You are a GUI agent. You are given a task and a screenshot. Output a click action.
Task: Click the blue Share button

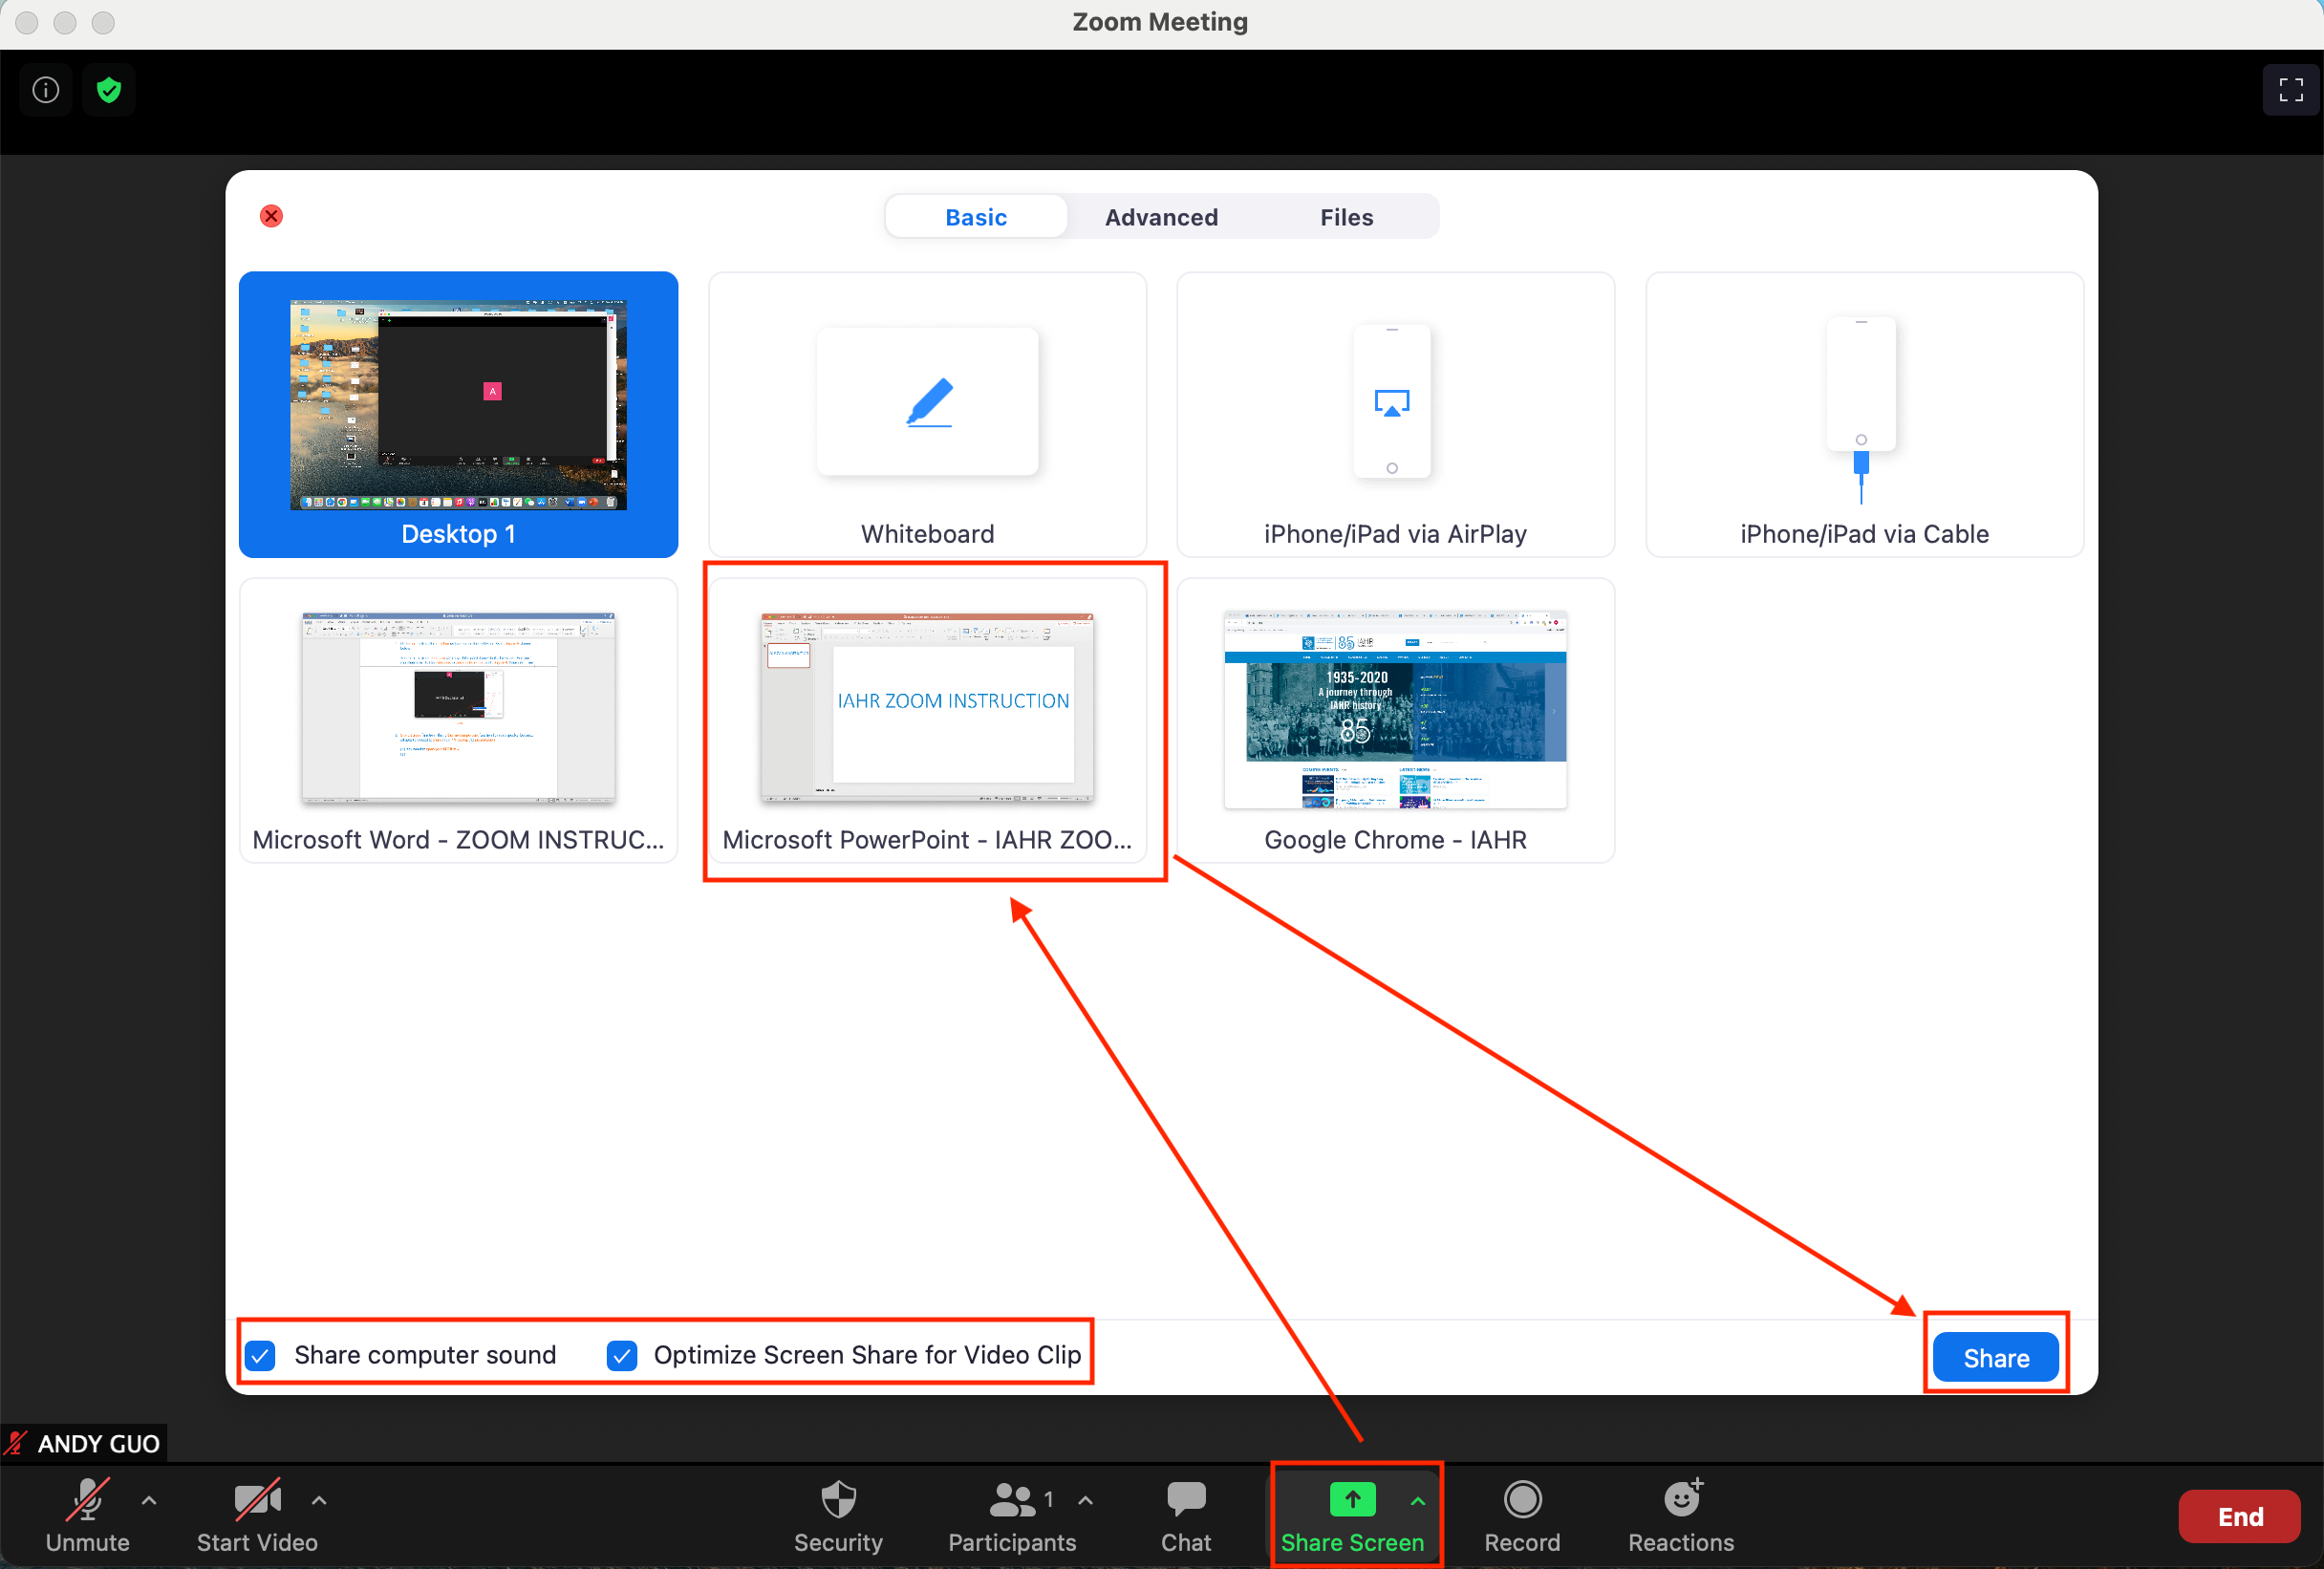pyautogui.click(x=1996, y=1357)
